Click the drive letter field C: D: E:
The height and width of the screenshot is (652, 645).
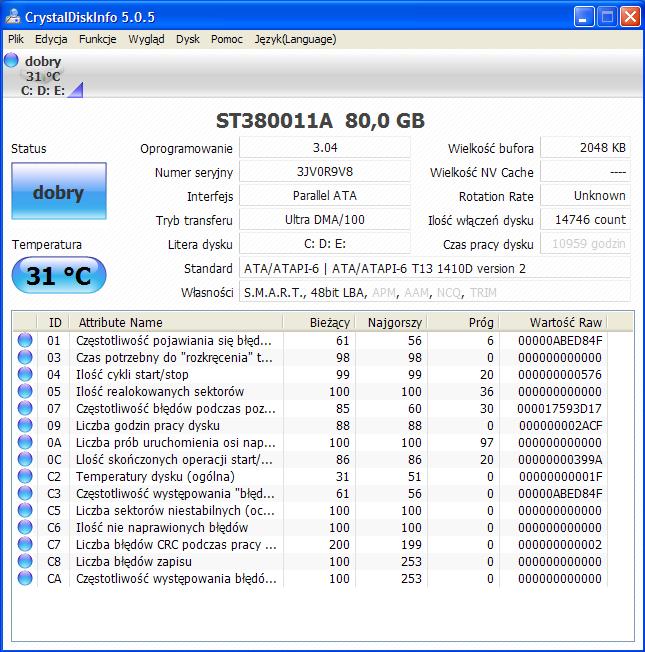pyautogui.click(x=325, y=244)
